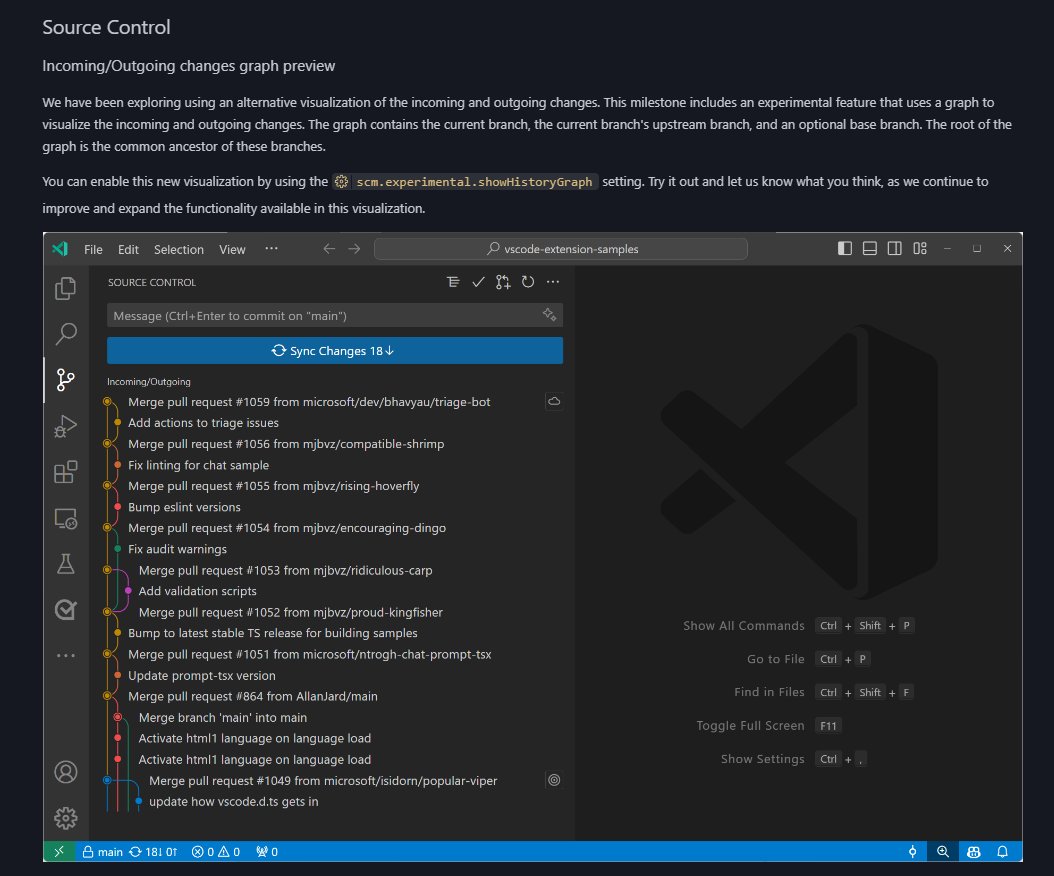This screenshot has height=876, width=1054.
Task: Select the Source Control activity bar icon
Action: (65, 380)
